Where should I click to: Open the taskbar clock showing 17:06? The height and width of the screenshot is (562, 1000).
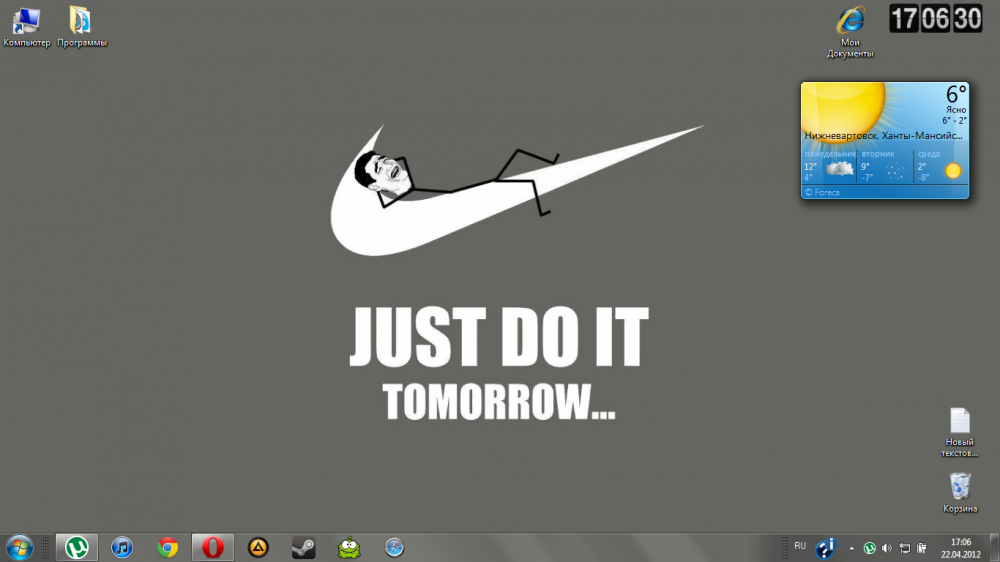tap(960, 548)
